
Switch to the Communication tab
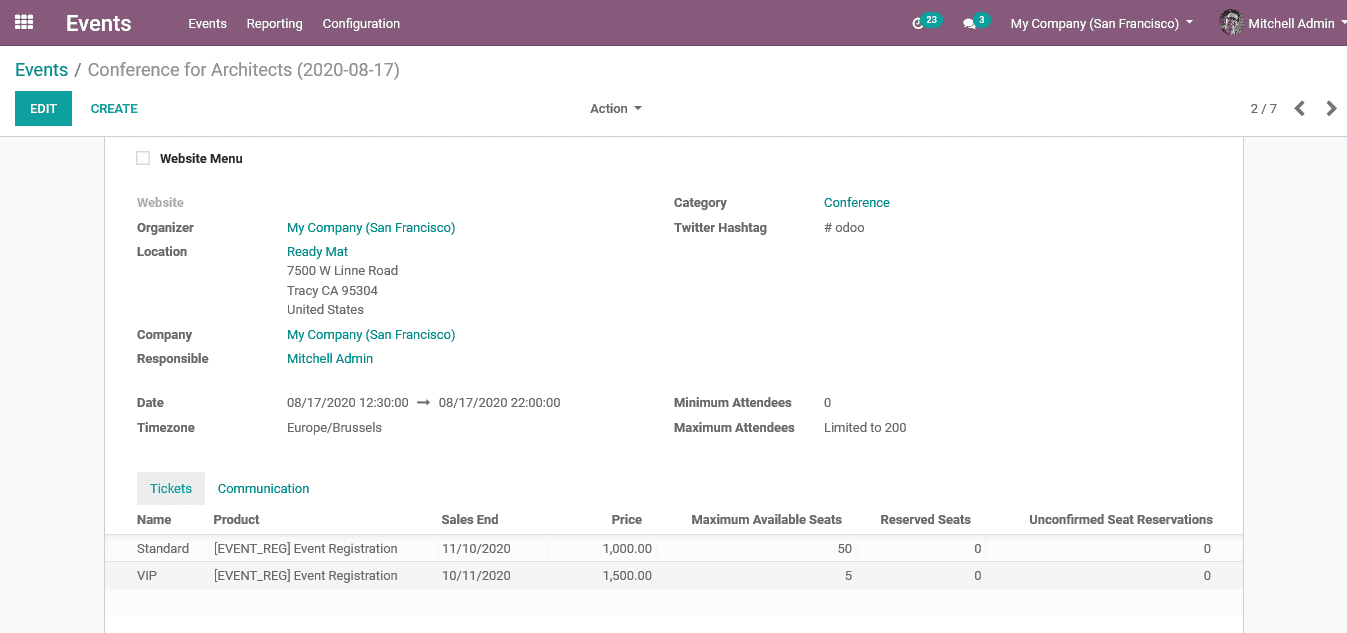coord(263,488)
